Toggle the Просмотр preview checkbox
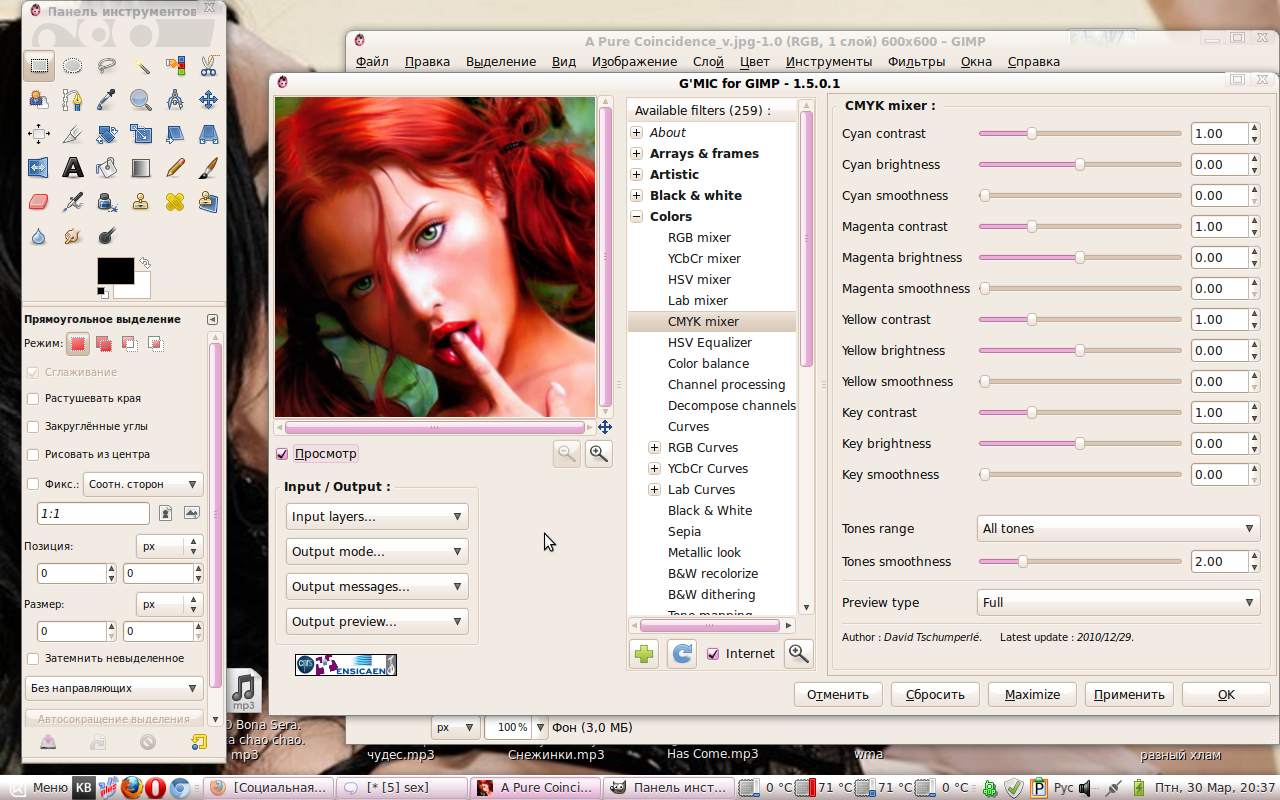 pos(282,454)
